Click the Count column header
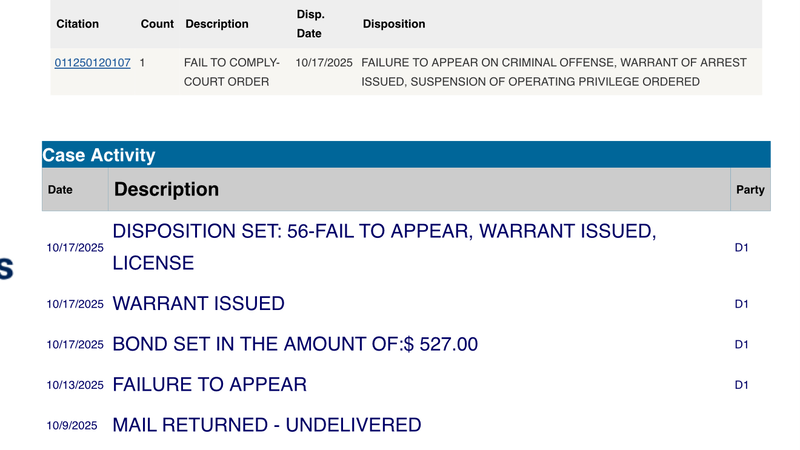 coord(158,23)
